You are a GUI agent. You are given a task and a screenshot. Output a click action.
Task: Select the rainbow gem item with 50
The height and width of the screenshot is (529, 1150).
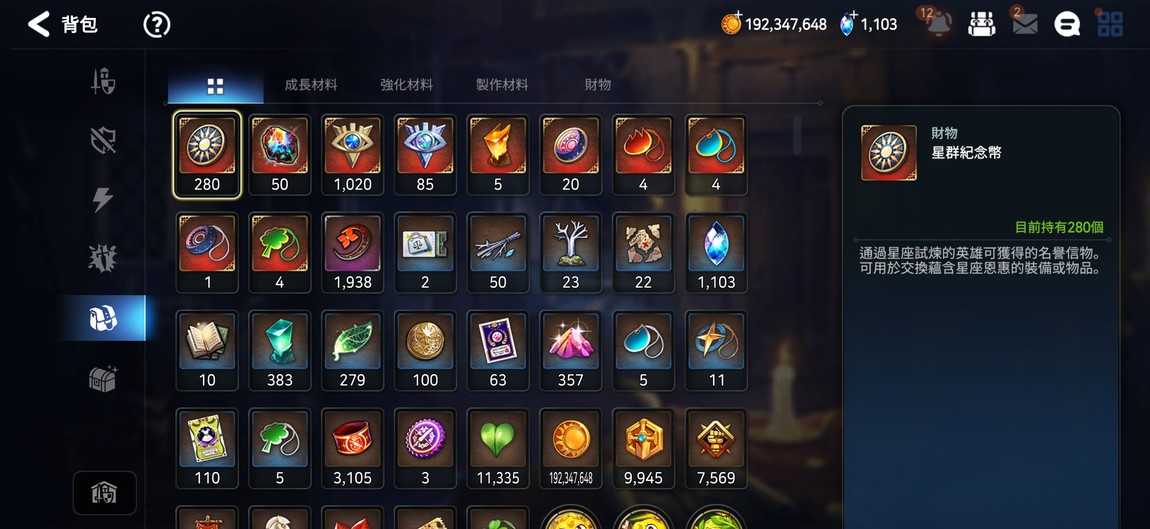click(279, 155)
